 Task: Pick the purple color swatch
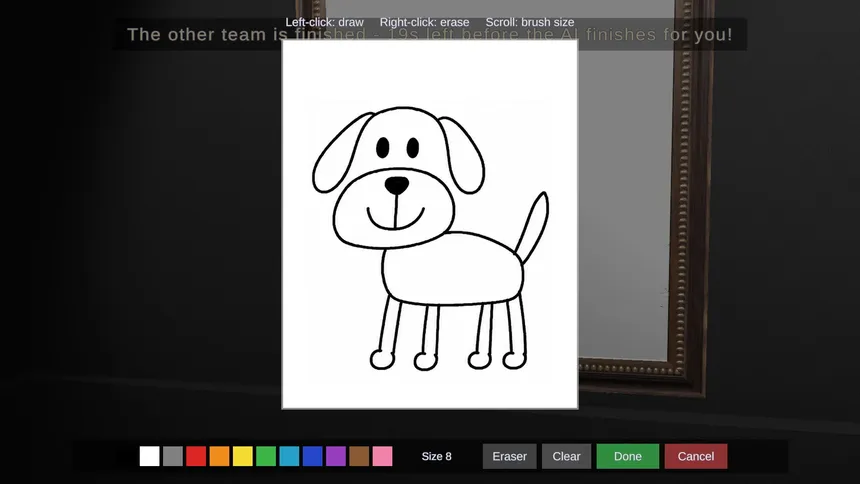pyautogui.click(x=336, y=456)
